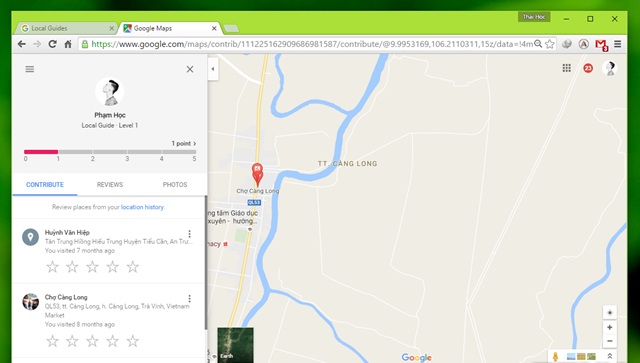The height and width of the screenshot is (363, 640).
Task: Open the location history link
Action: tap(142, 207)
